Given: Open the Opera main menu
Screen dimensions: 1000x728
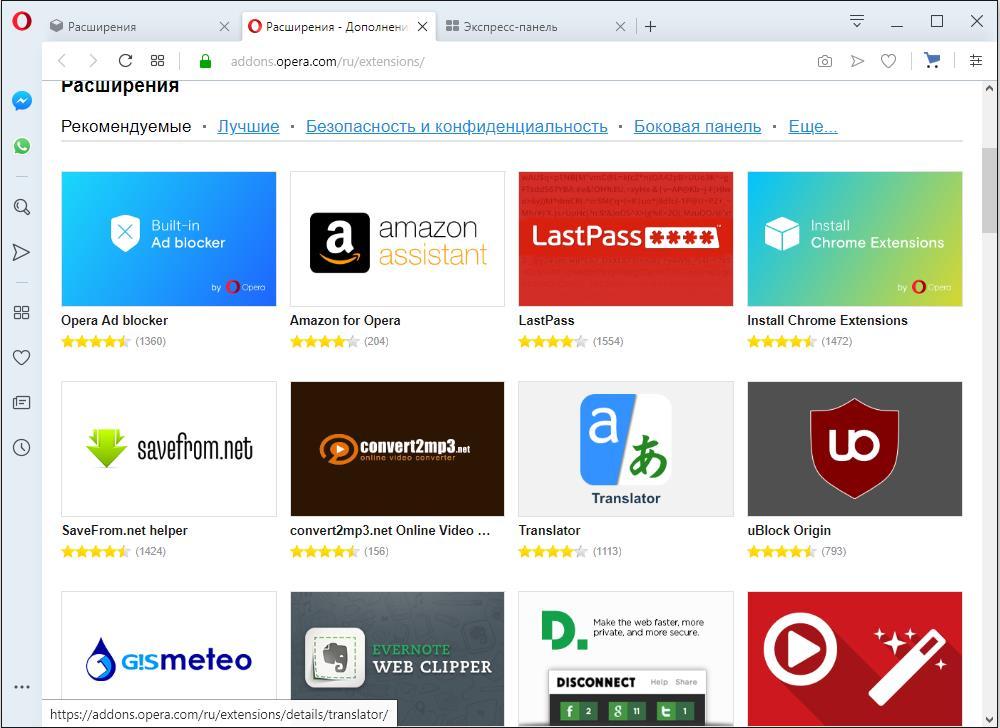Looking at the screenshot, I should (x=21, y=22).
